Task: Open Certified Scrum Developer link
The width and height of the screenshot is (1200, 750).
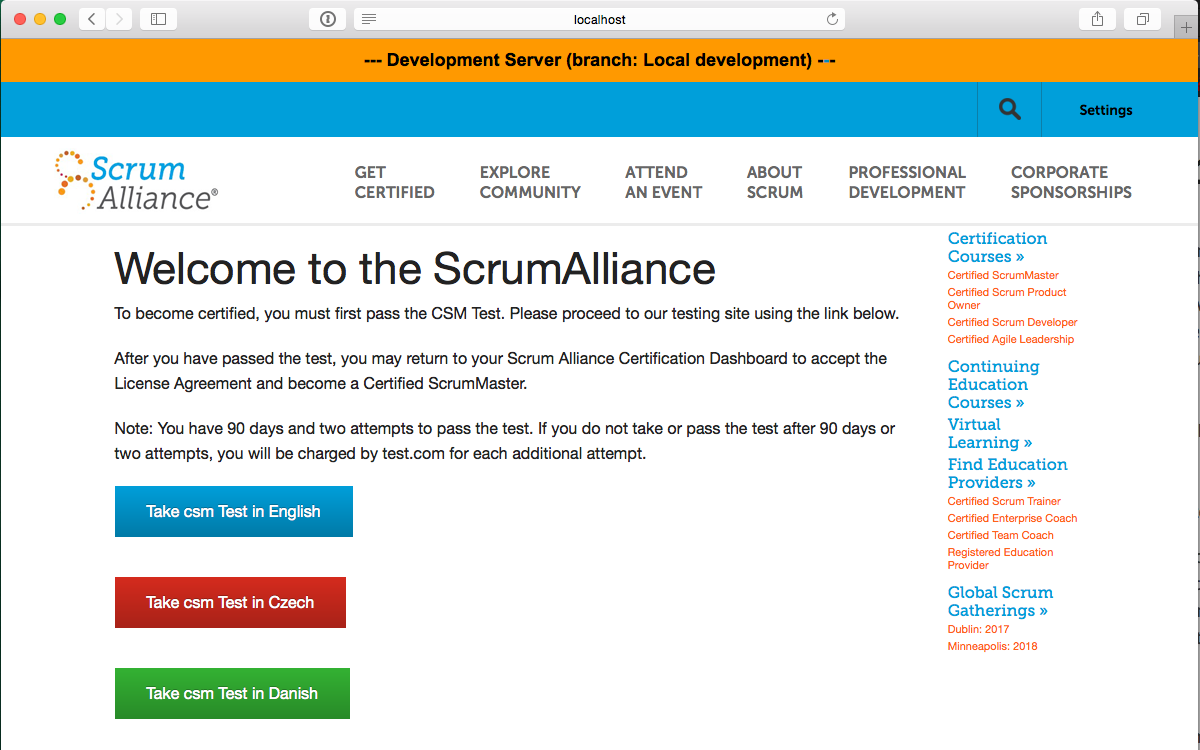Action: [x=1012, y=322]
